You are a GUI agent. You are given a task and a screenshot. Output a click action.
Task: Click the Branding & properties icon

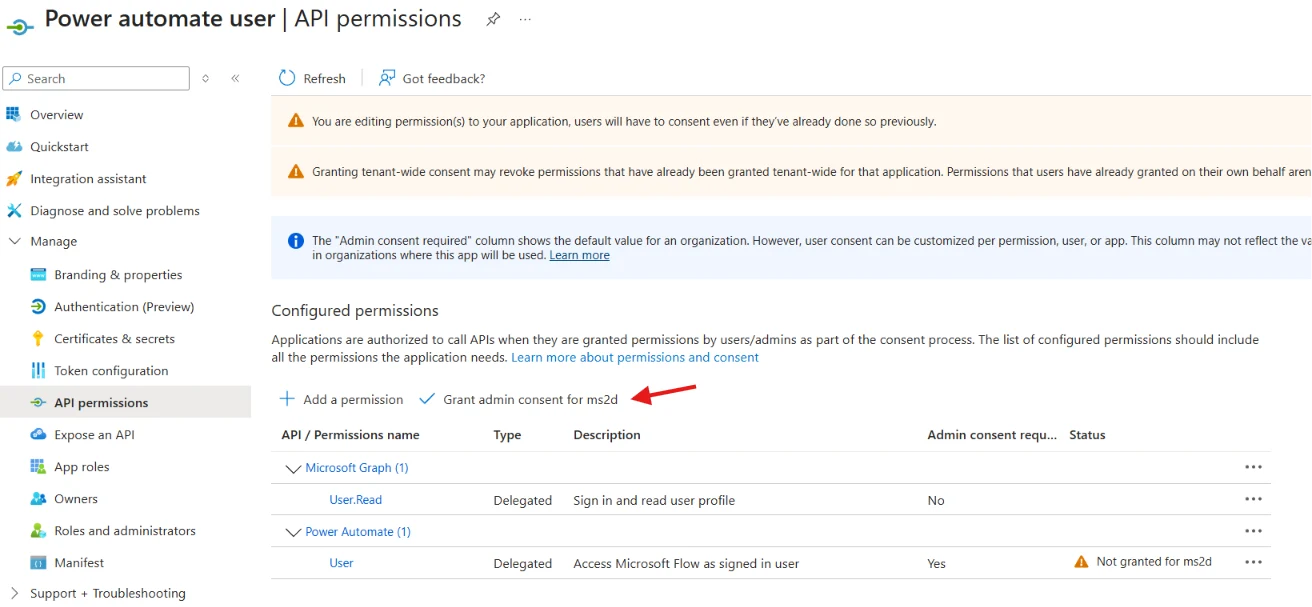pyautogui.click(x=38, y=274)
